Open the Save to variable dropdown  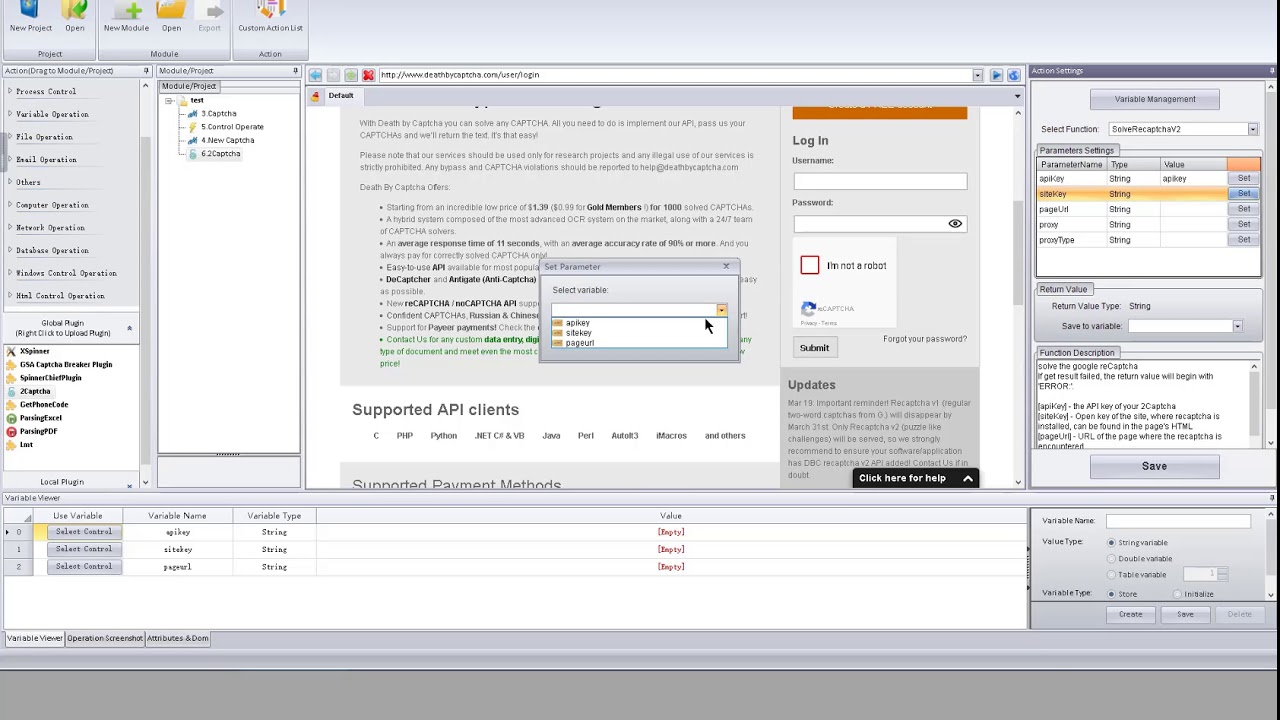coord(1237,326)
